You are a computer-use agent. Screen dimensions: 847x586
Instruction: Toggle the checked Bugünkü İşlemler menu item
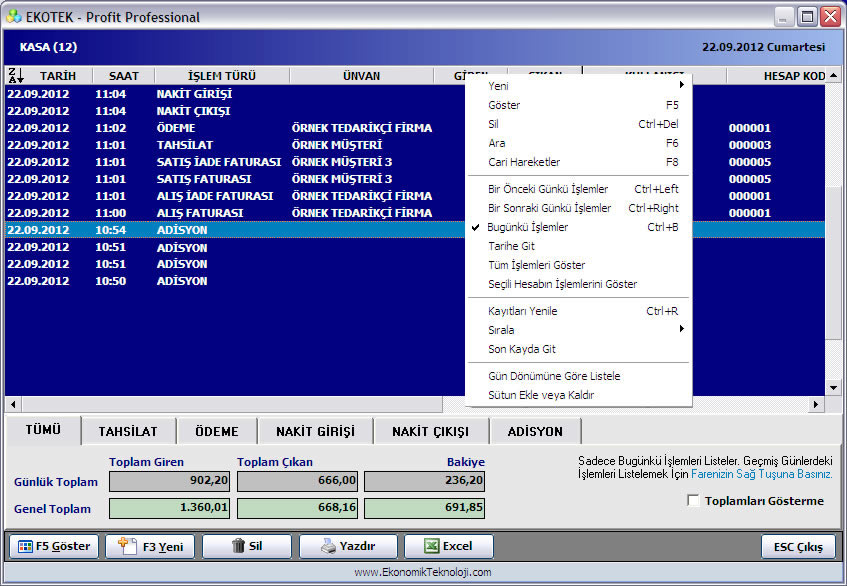pos(579,227)
